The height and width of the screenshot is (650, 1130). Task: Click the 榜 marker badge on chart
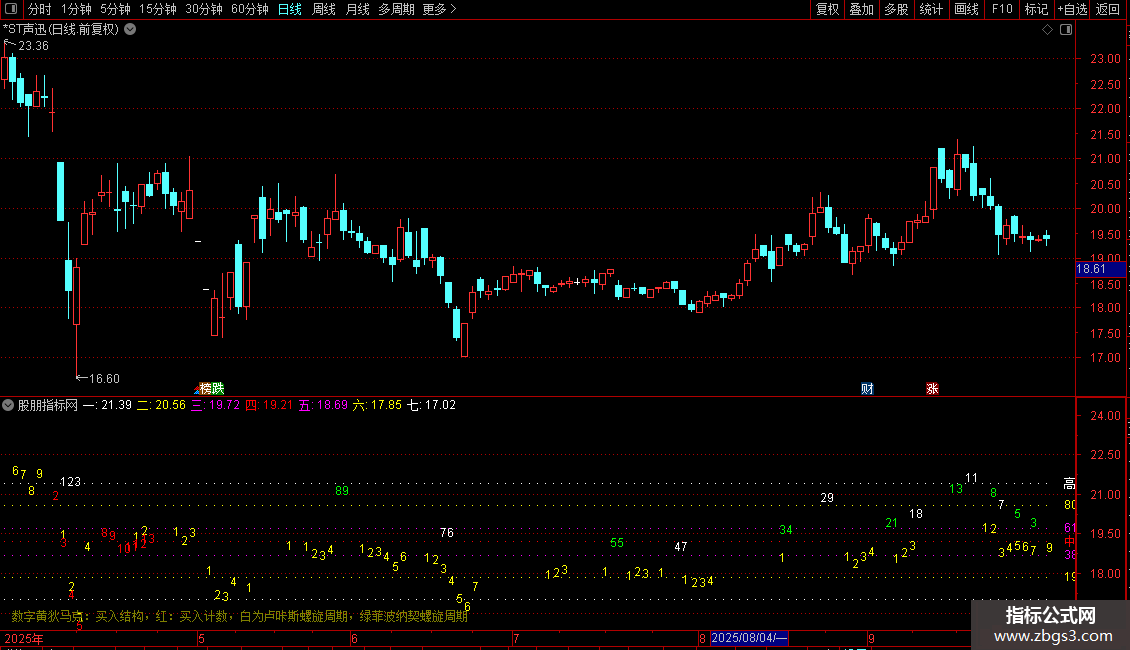(205, 388)
